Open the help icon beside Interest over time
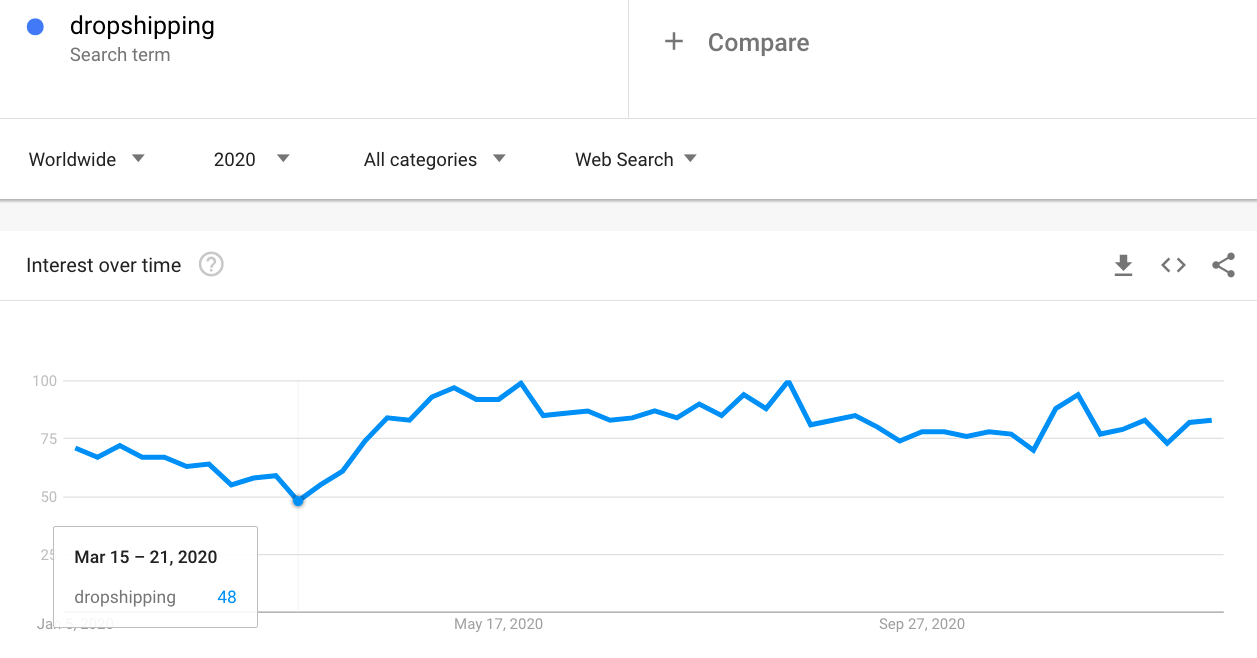This screenshot has width=1257, height=658. point(211,265)
